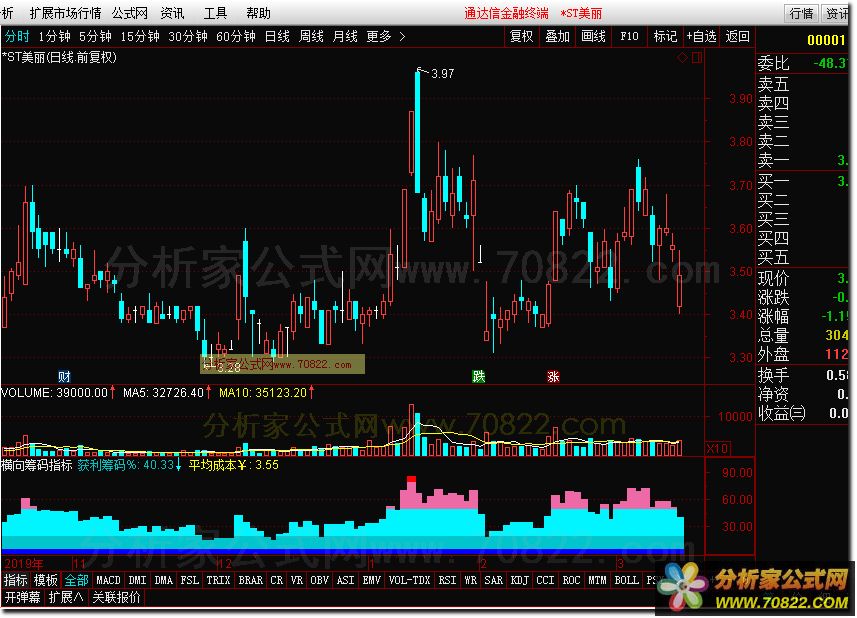Select the 1分钟 period
857x618 pixels.
point(54,37)
